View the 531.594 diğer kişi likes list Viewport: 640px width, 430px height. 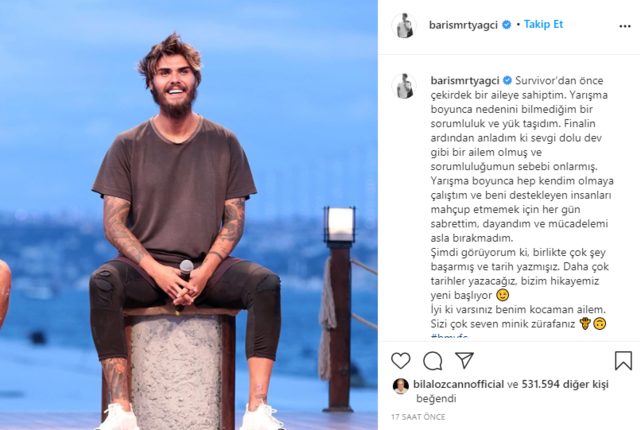click(565, 384)
